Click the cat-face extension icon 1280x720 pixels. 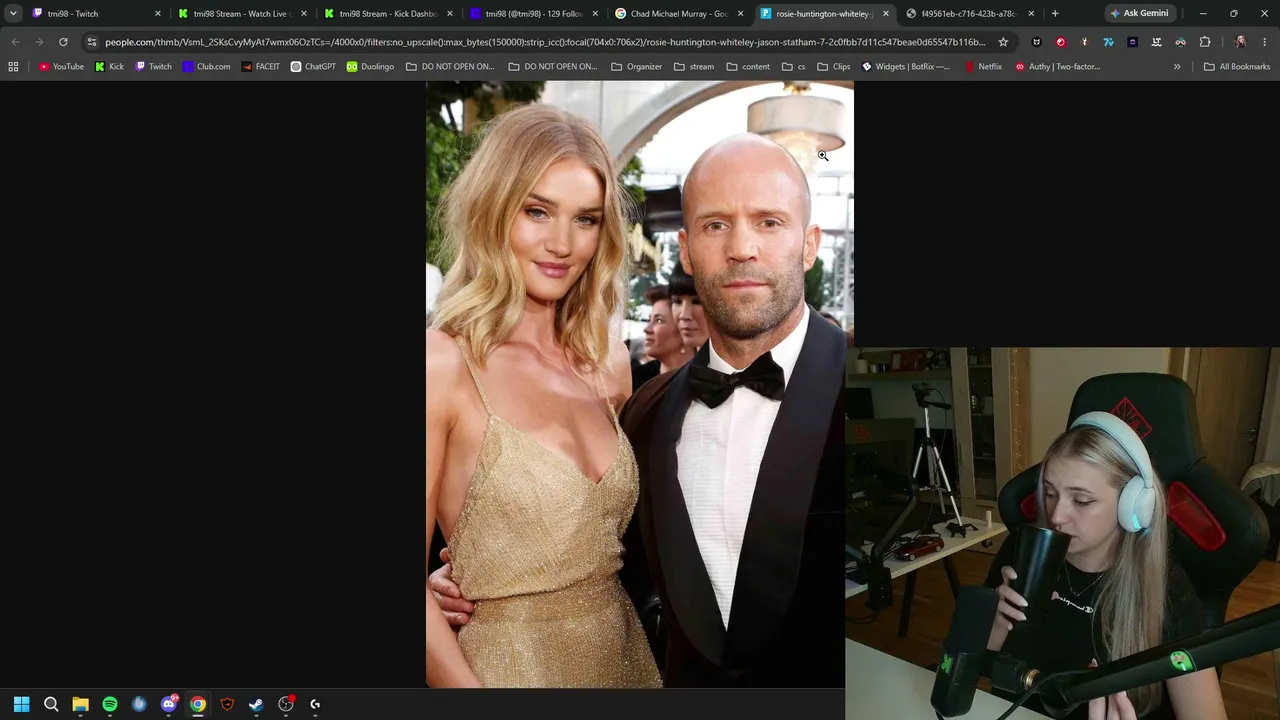coord(1037,42)
